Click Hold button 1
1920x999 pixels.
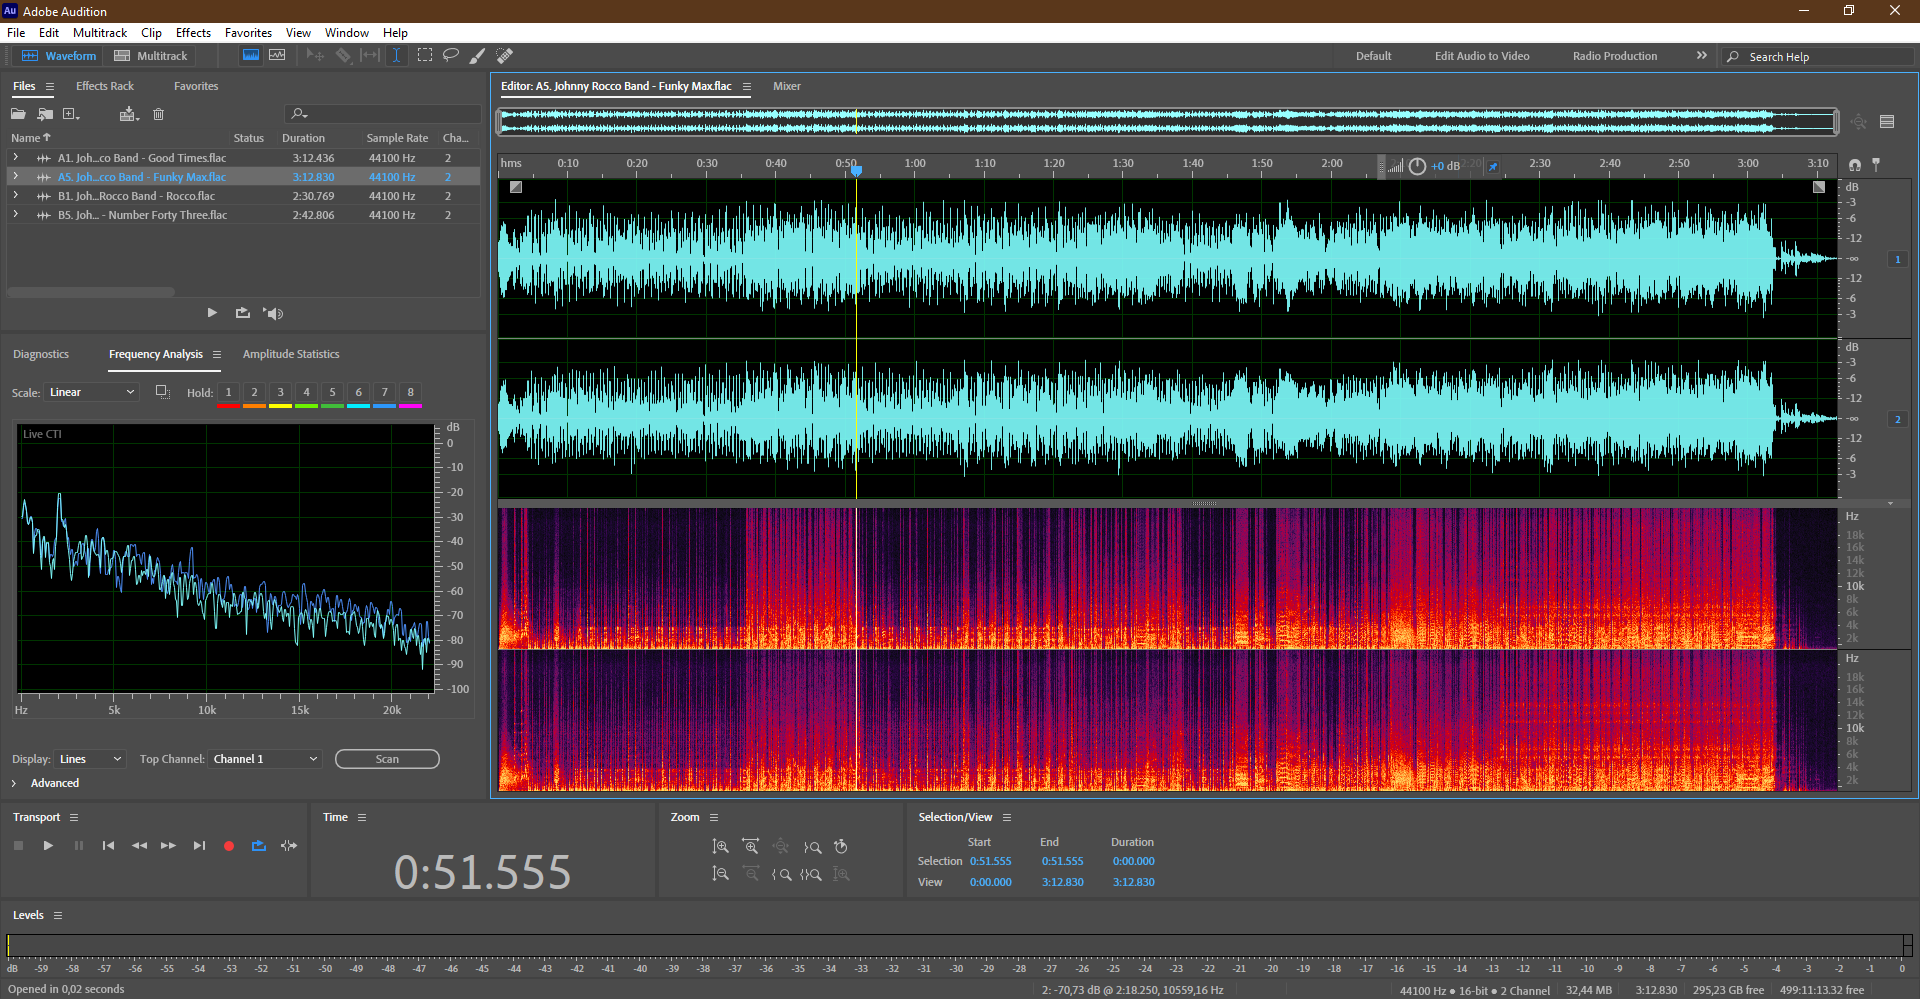[229, 392]
